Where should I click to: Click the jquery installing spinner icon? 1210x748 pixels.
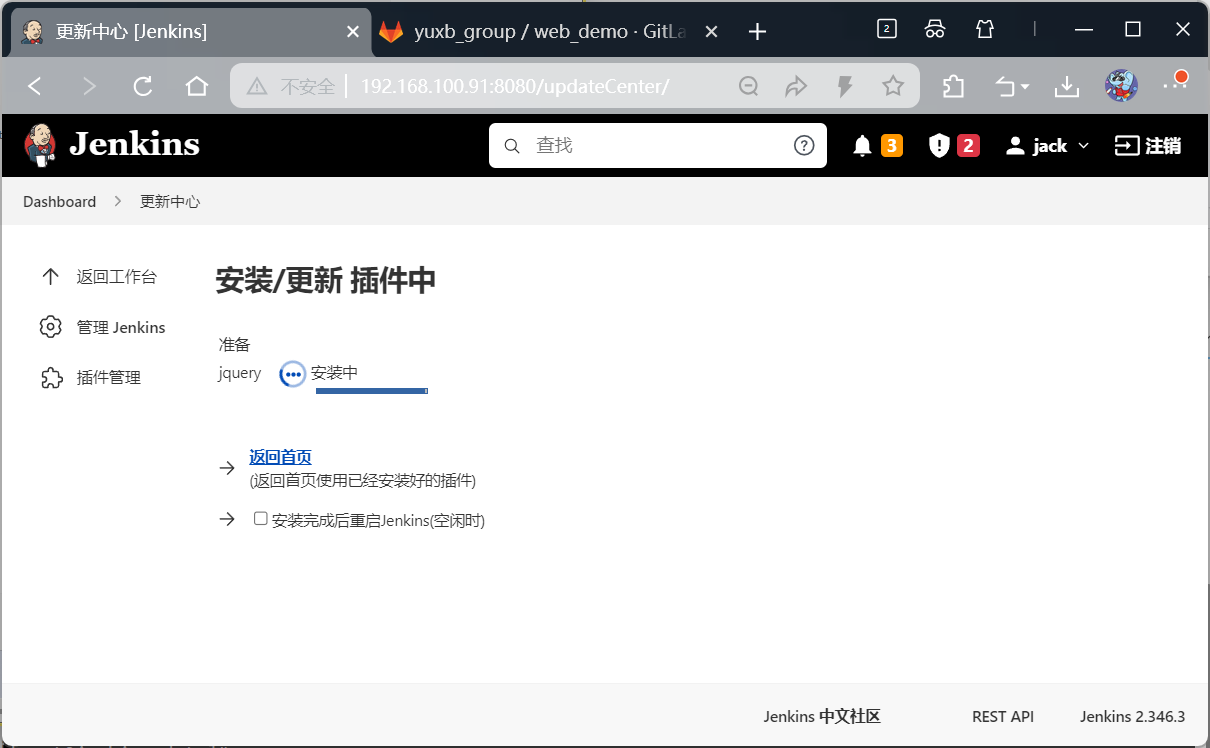tap(292, 374)
